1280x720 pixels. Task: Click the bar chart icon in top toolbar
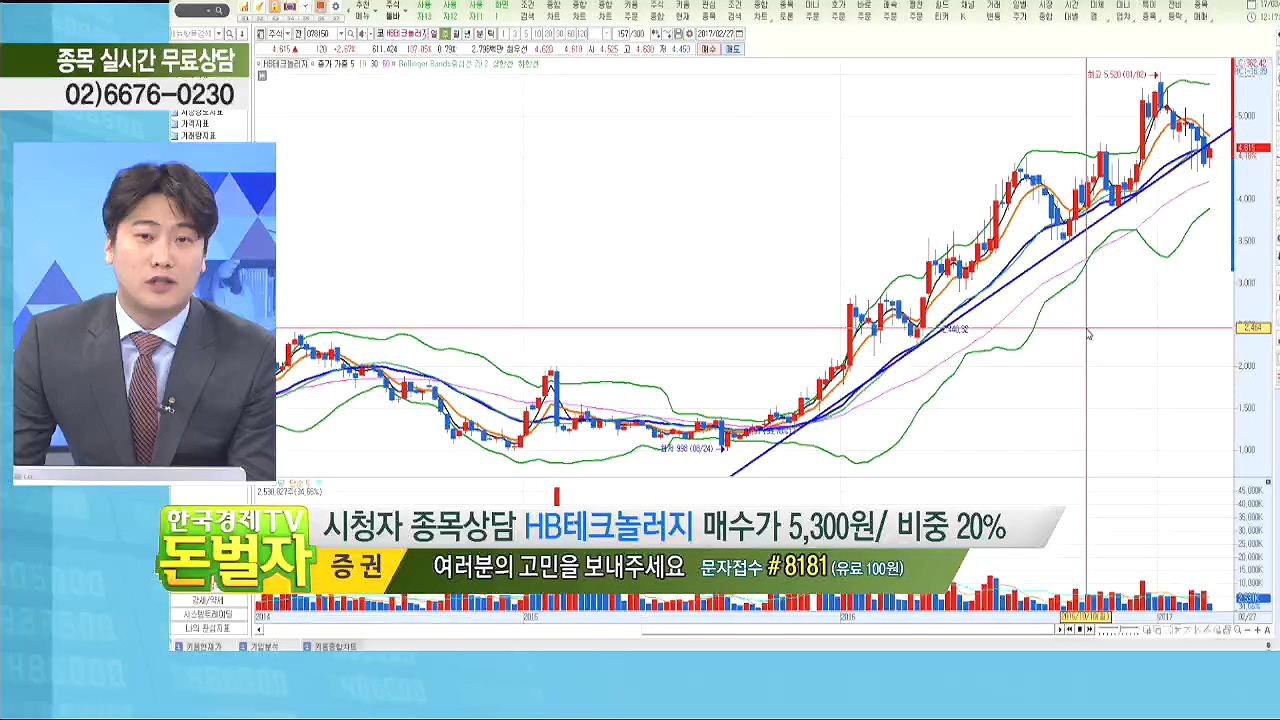244,7
